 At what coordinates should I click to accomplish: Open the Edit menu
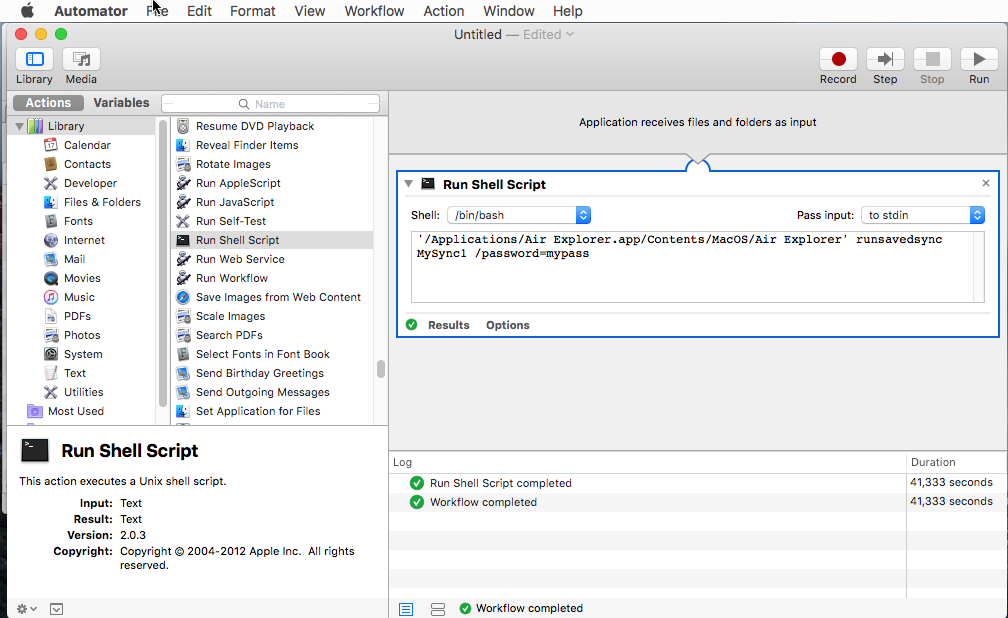[x=199, y=11]
